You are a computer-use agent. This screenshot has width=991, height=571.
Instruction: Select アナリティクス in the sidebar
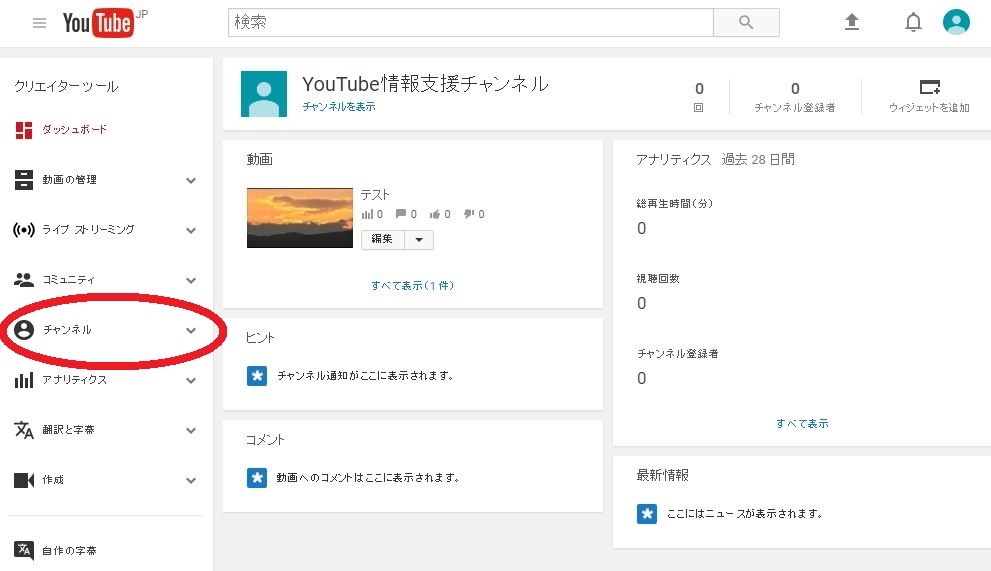pos(75,379)
